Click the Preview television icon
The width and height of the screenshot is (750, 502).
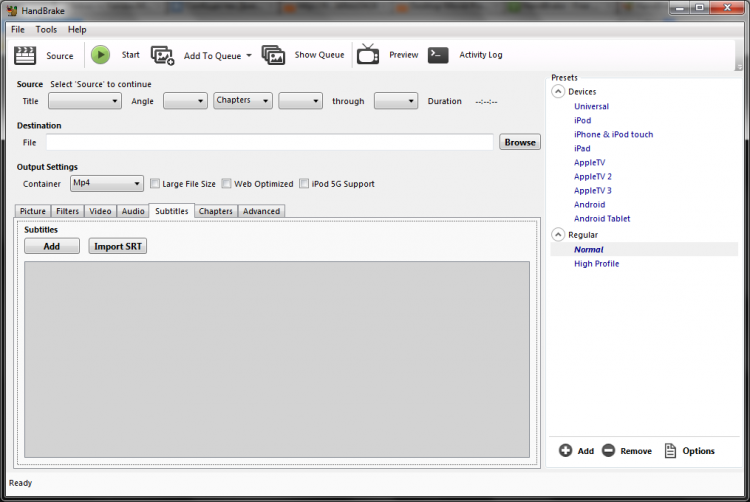pos(368,54)
